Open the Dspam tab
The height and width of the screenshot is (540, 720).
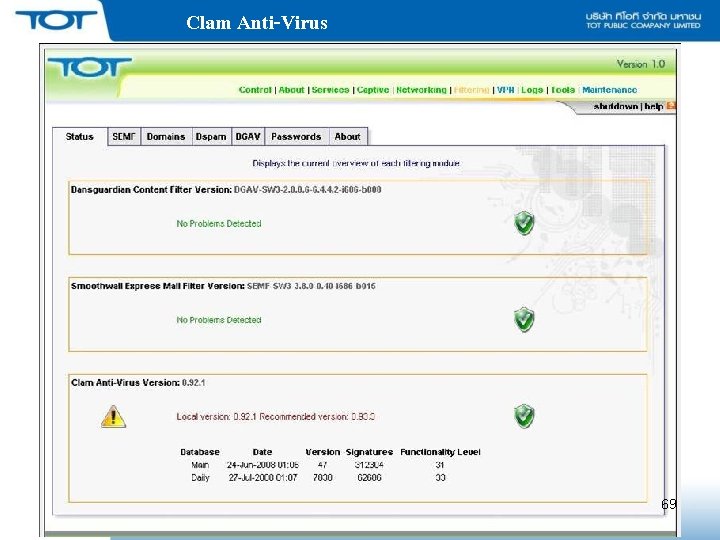(211, 136)
